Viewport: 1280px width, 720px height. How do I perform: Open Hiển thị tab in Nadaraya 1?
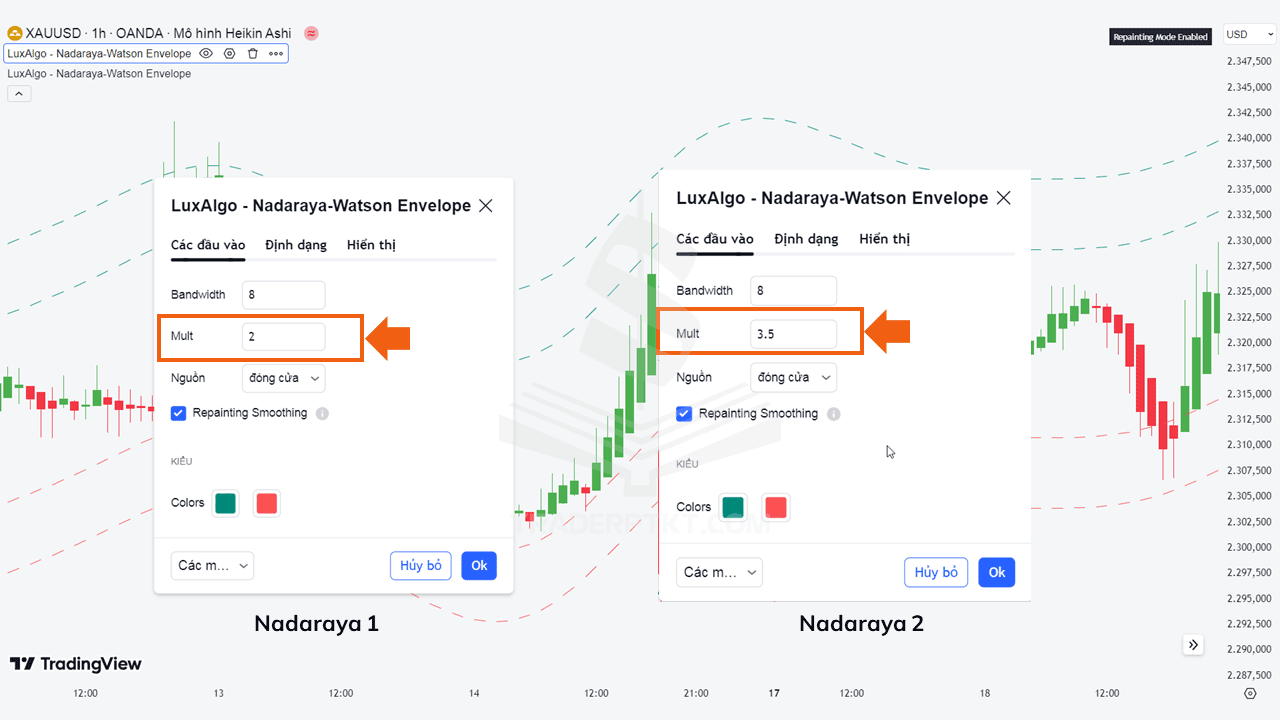(x=371, y=245)
